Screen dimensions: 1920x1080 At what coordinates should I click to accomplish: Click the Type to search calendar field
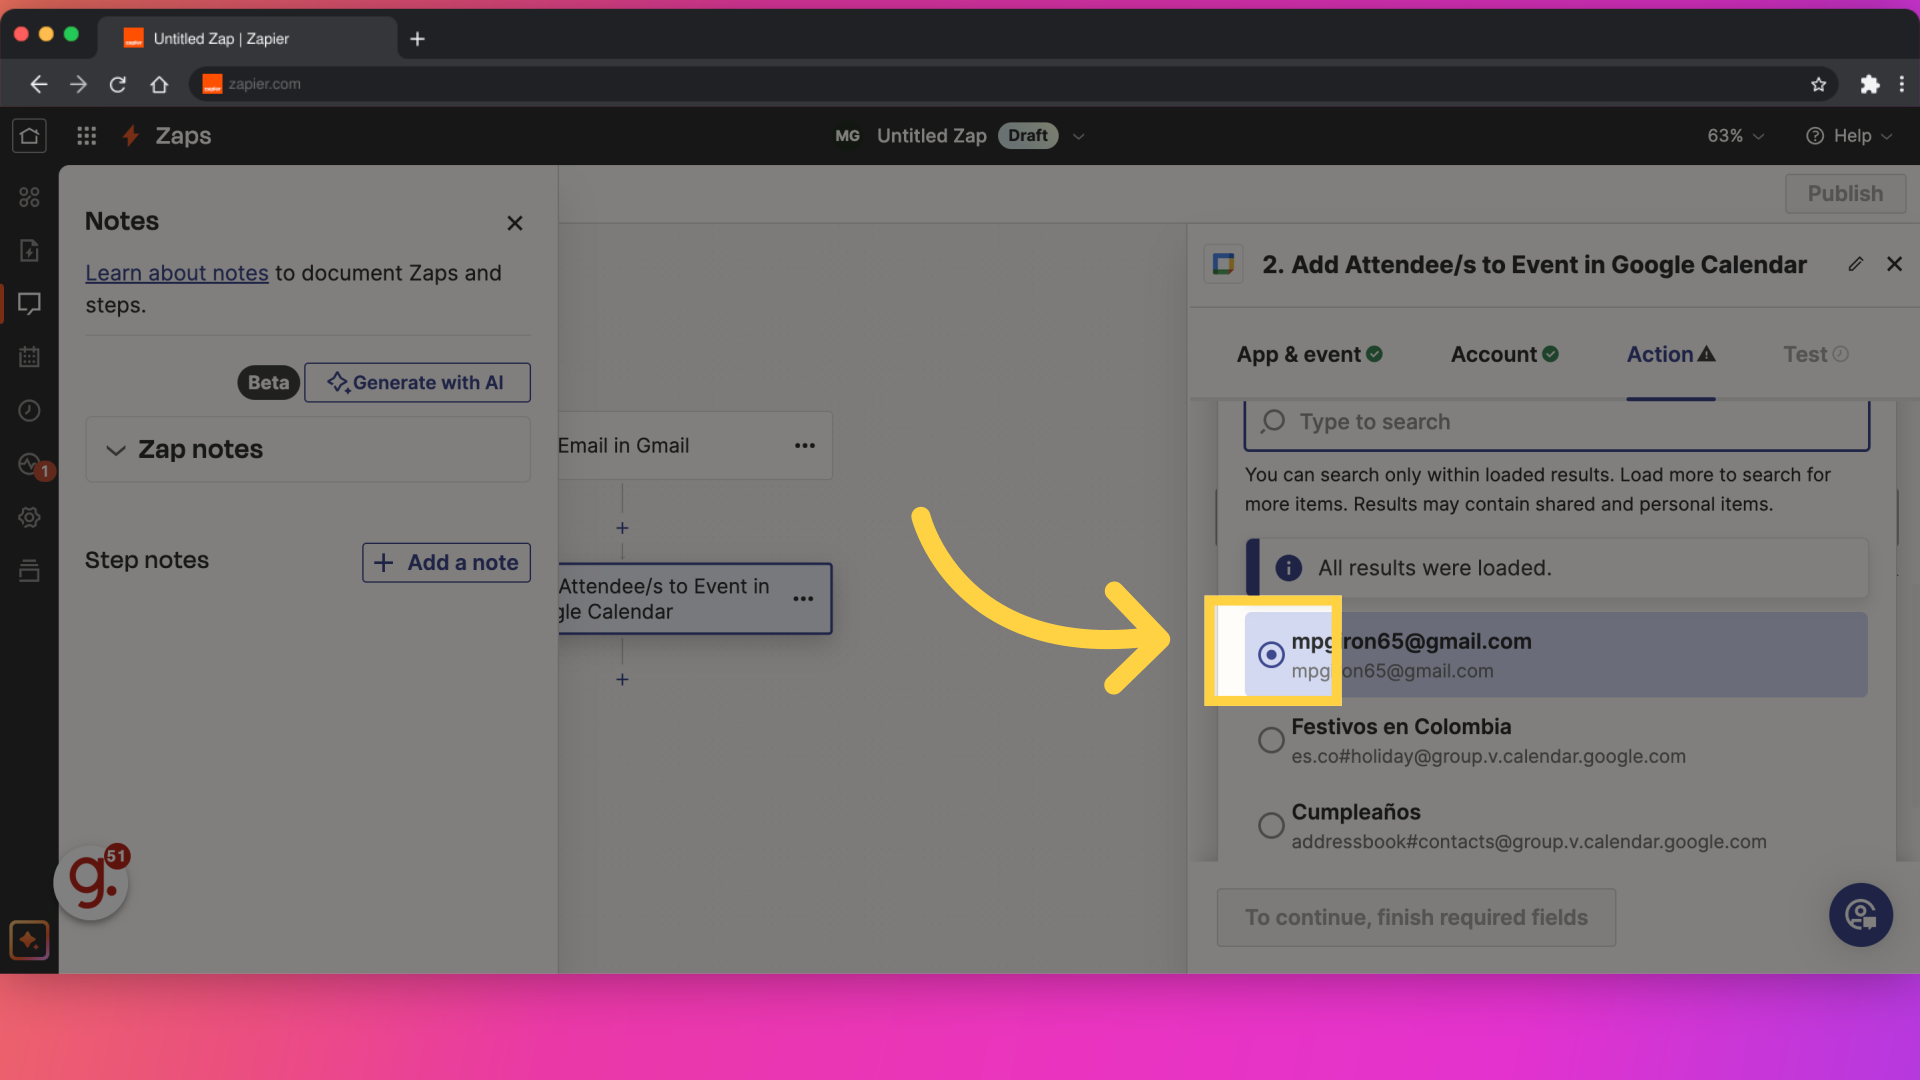[1556, 422]
